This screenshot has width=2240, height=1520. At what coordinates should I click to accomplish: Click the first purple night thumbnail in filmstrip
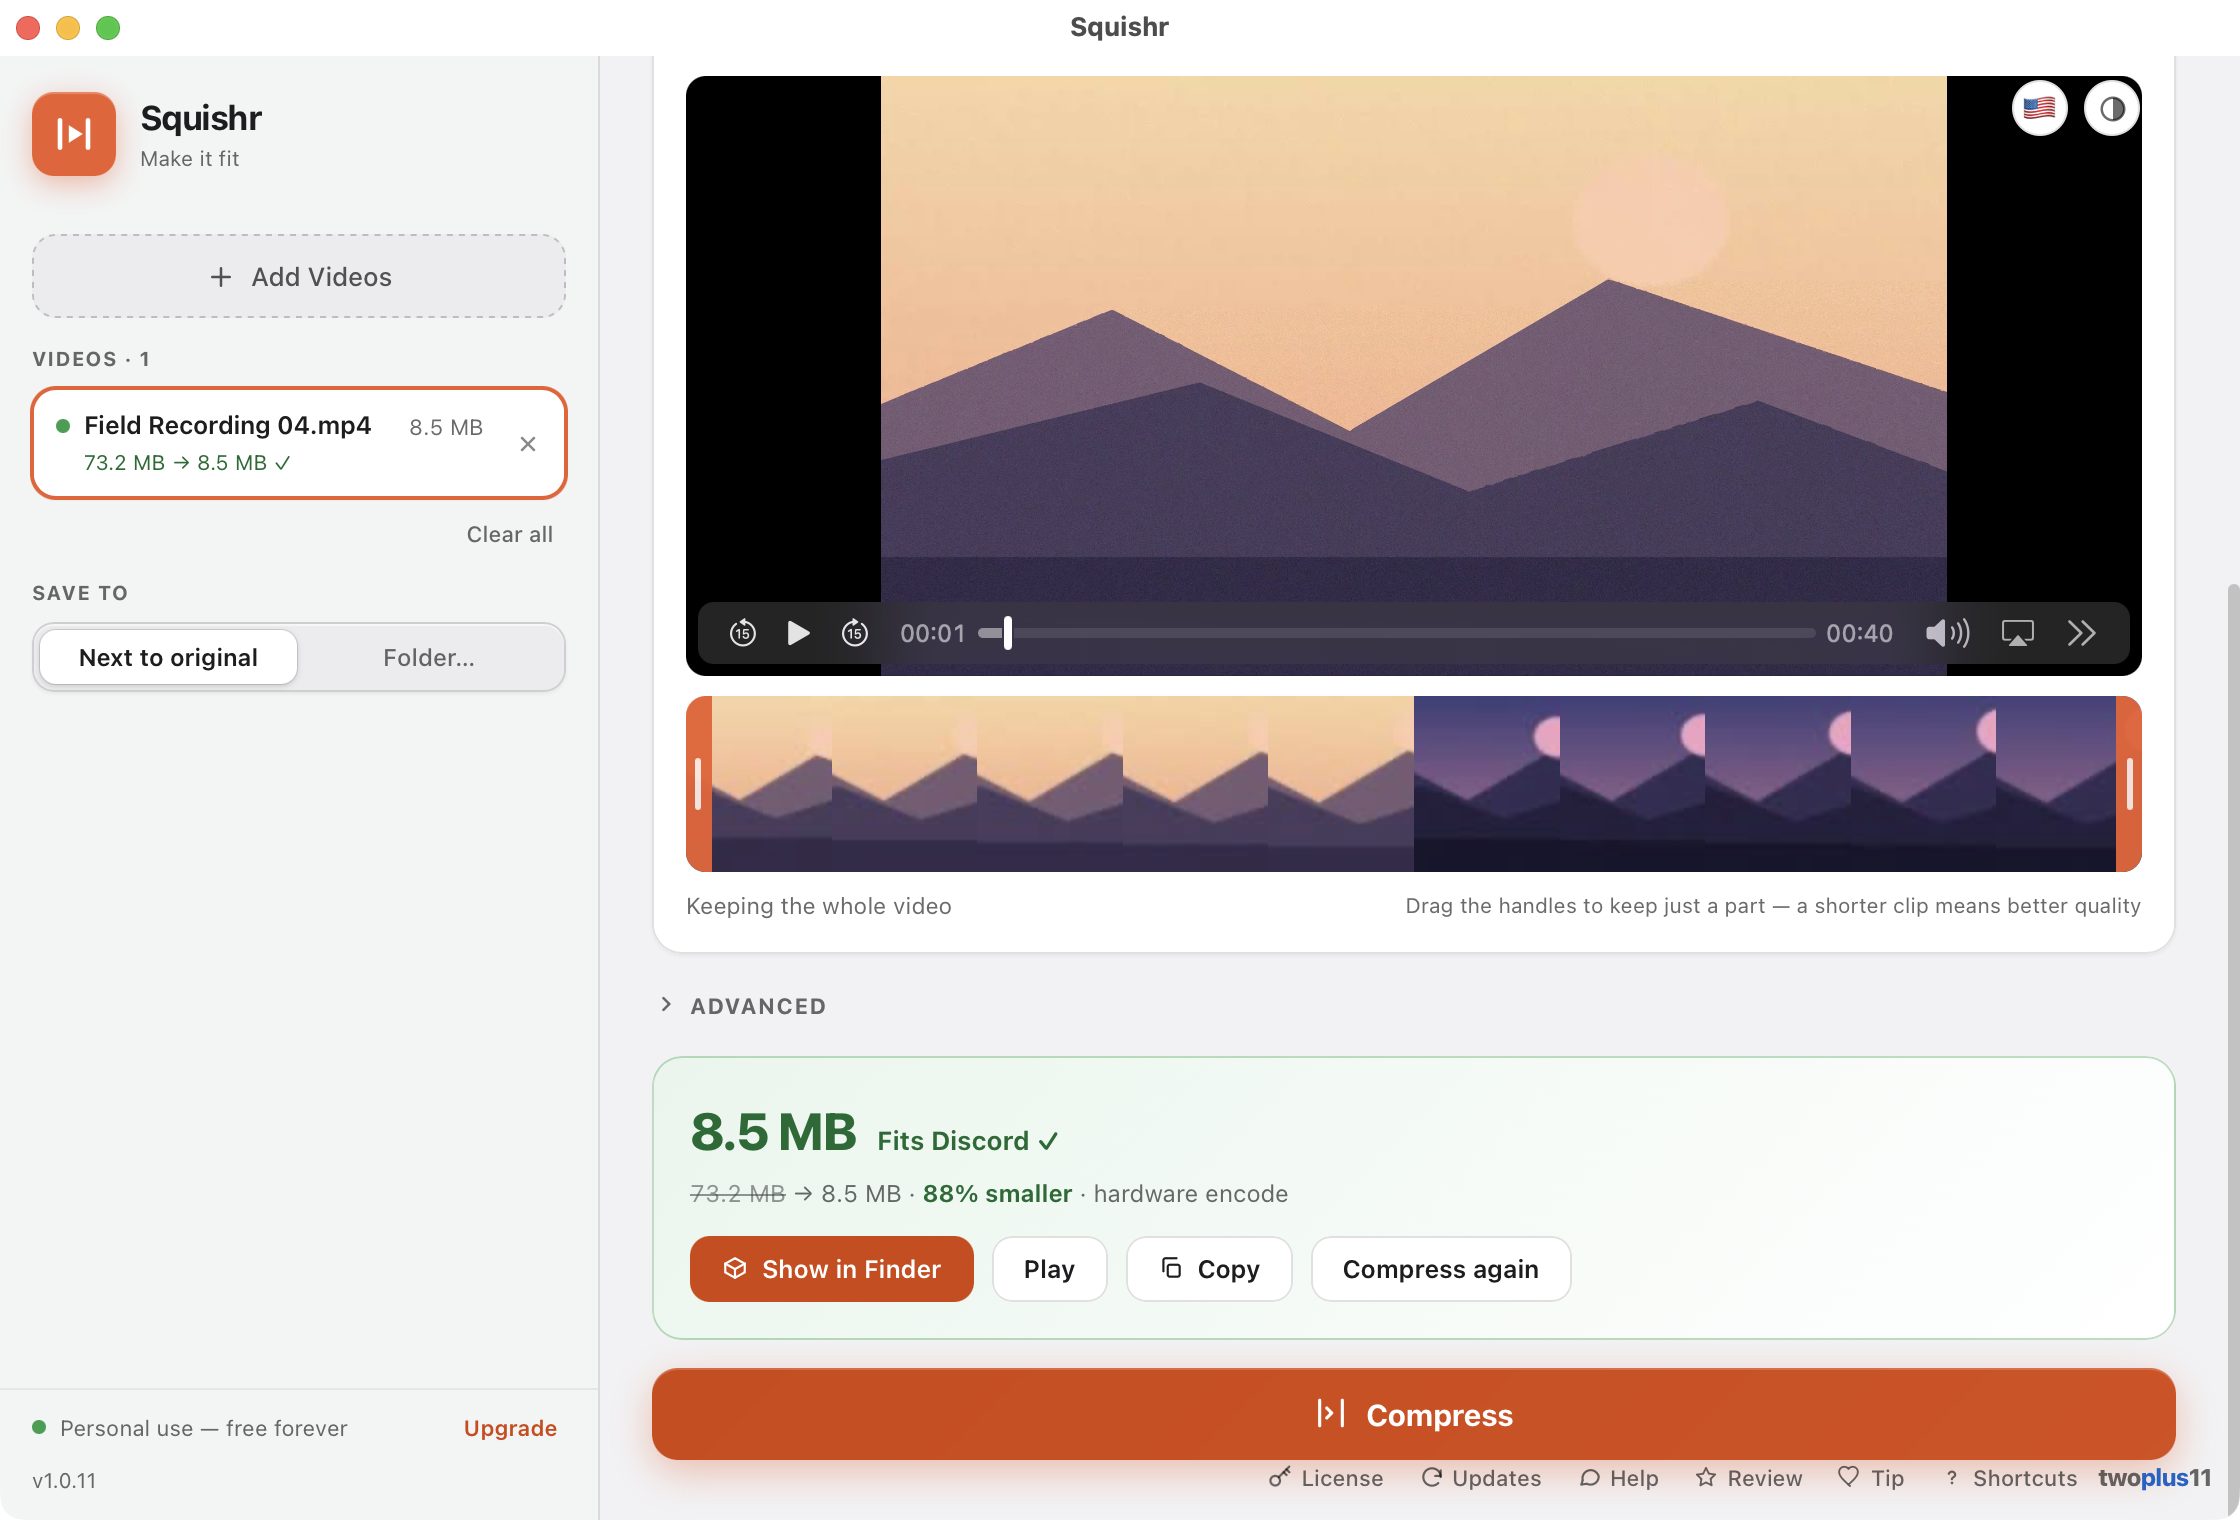1487,784
